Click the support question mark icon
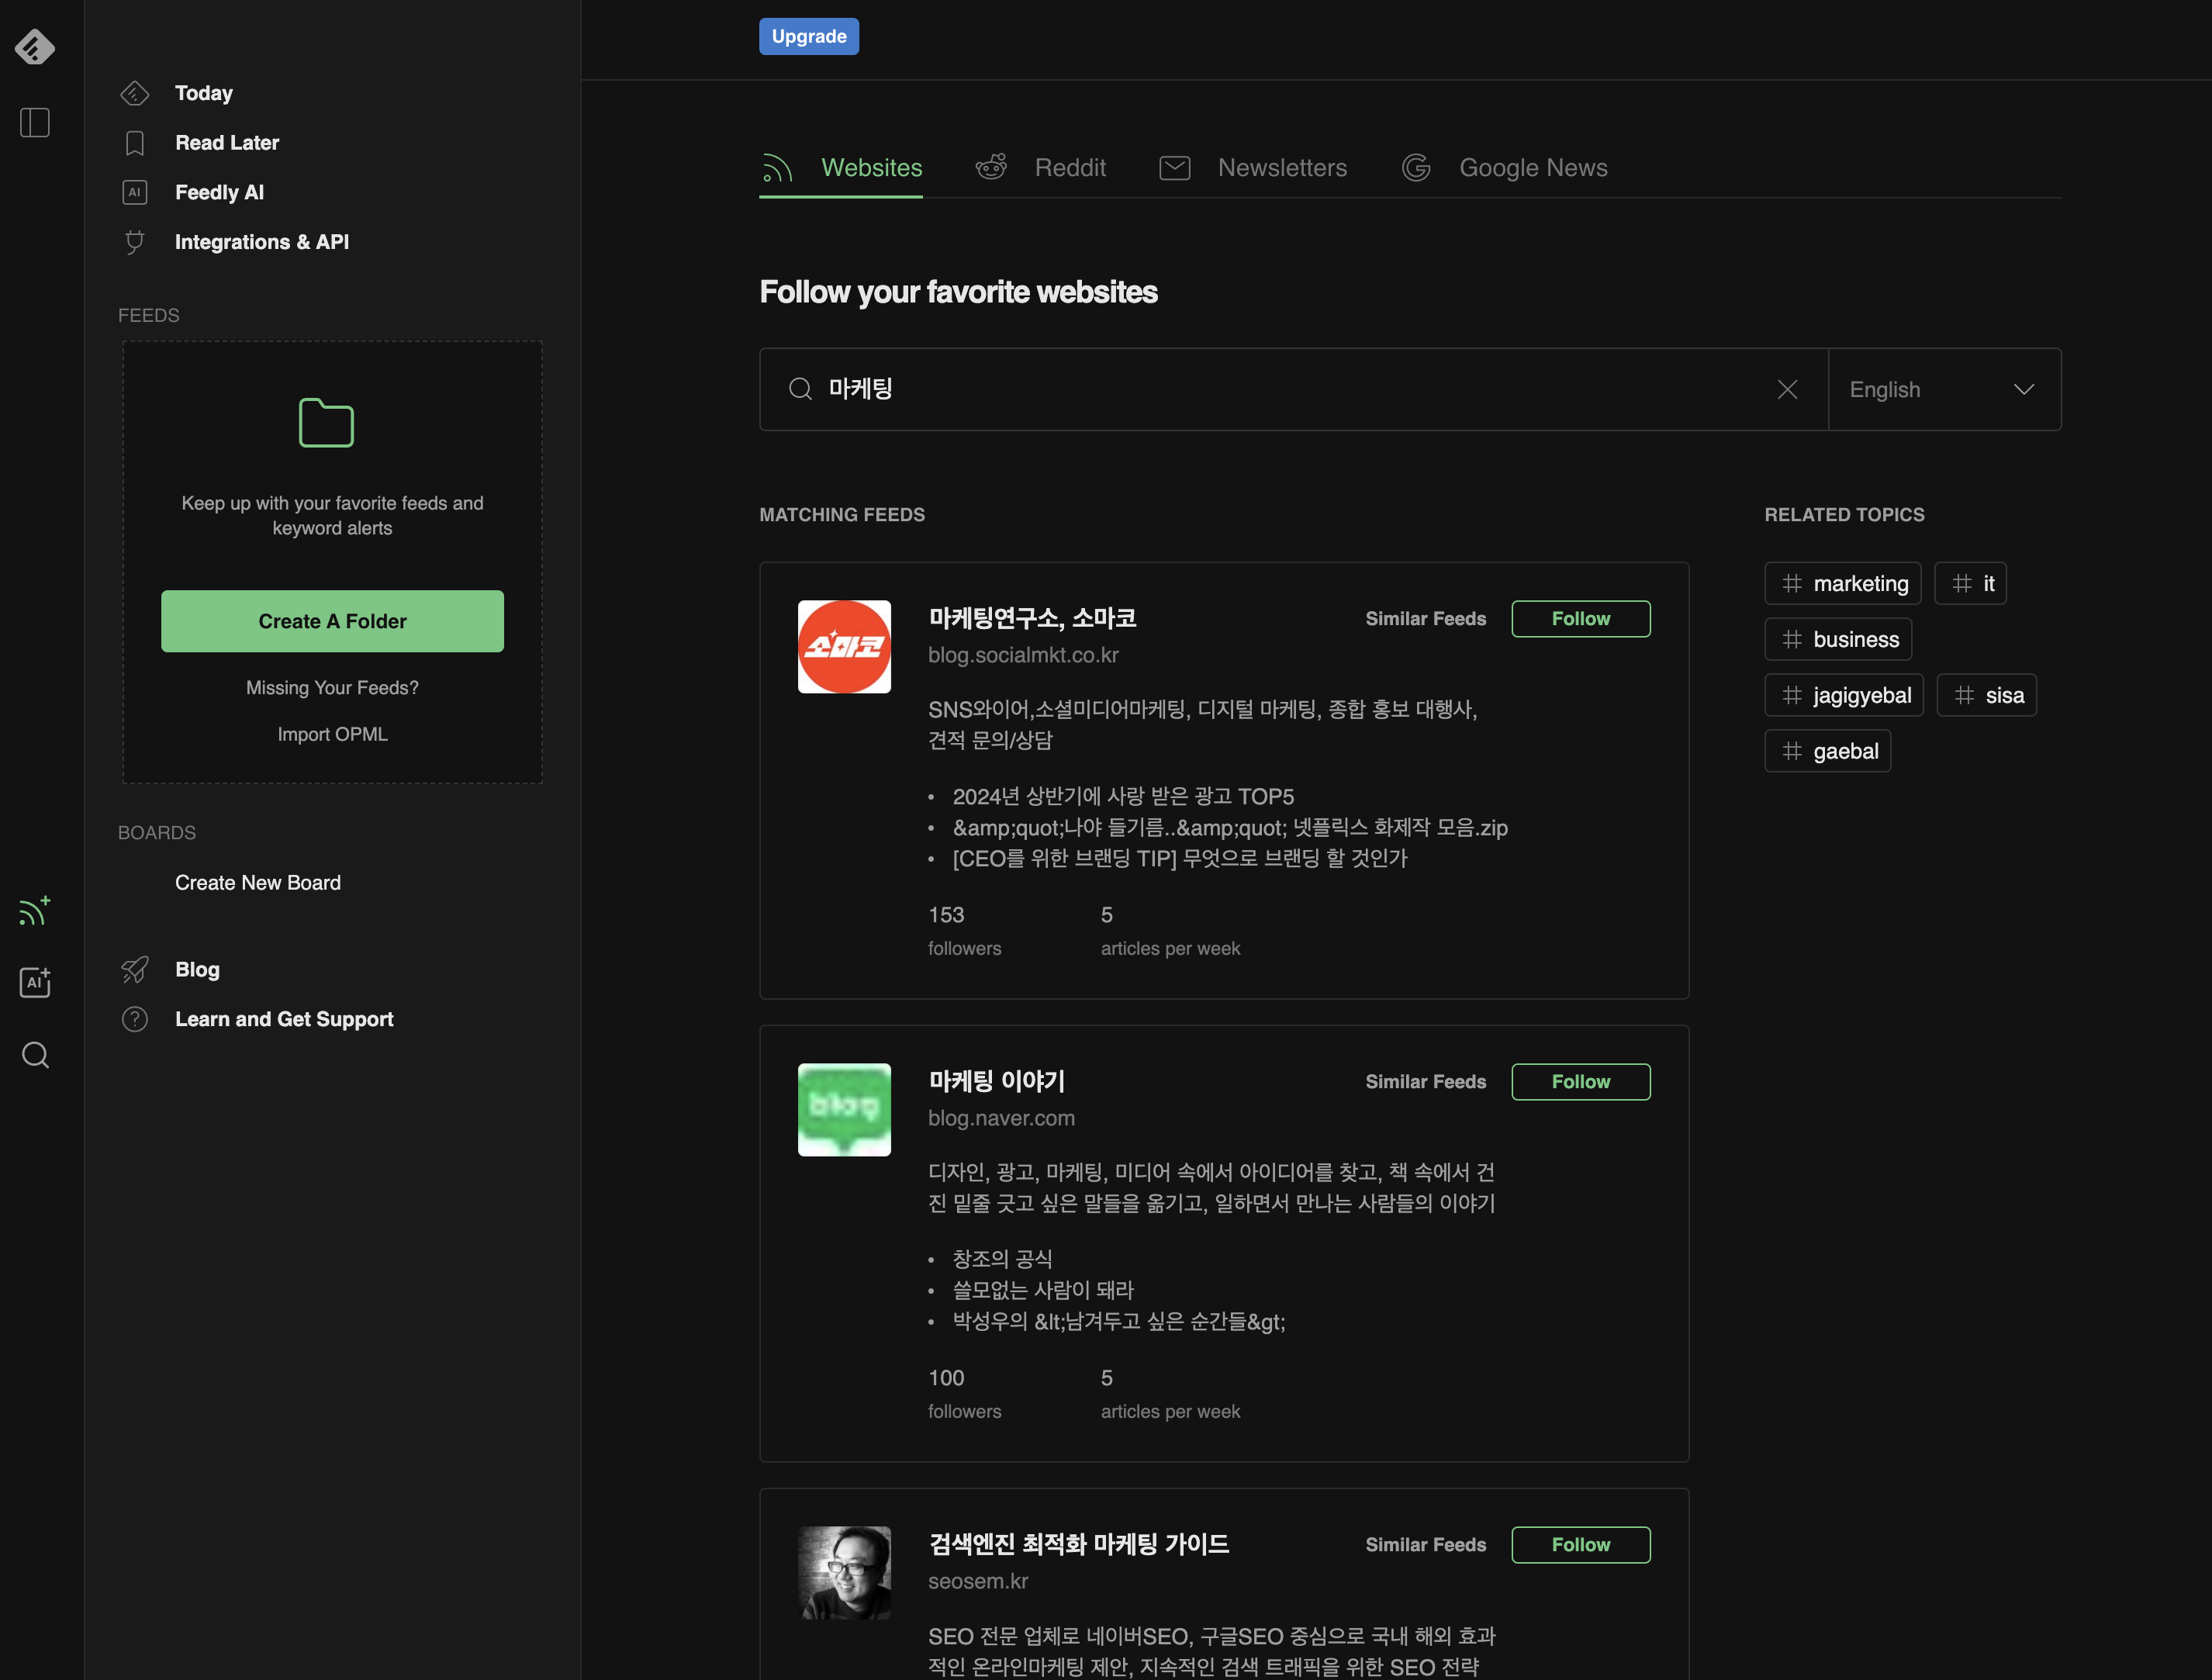 click(x=135, y=1019)
